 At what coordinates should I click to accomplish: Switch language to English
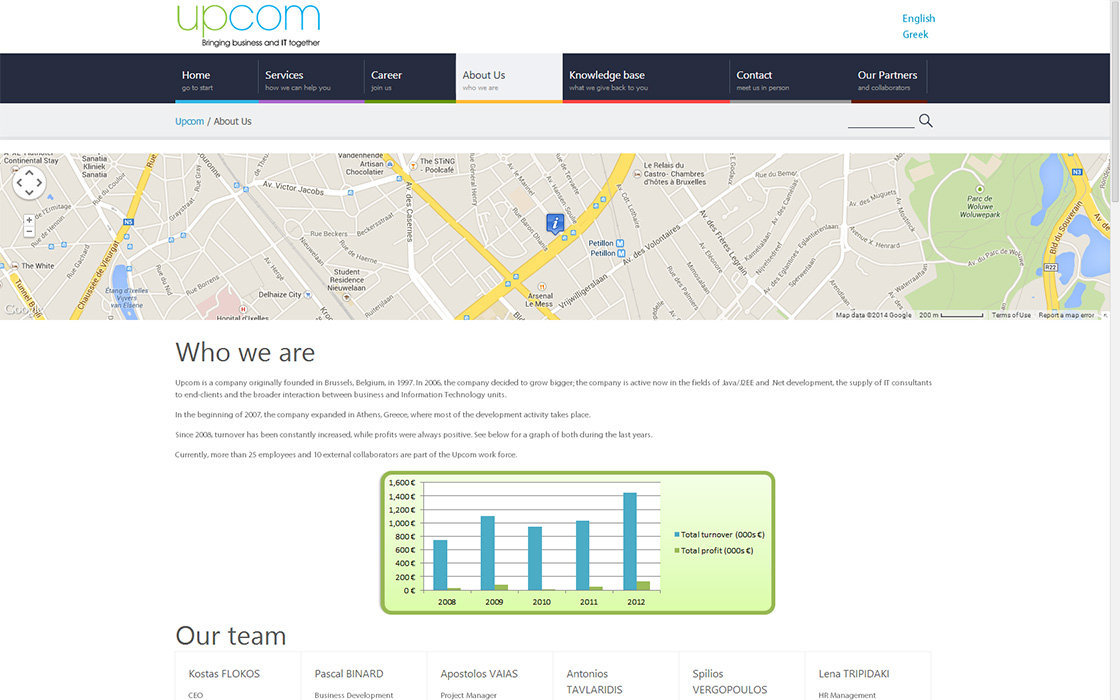[x=918, y=18]
